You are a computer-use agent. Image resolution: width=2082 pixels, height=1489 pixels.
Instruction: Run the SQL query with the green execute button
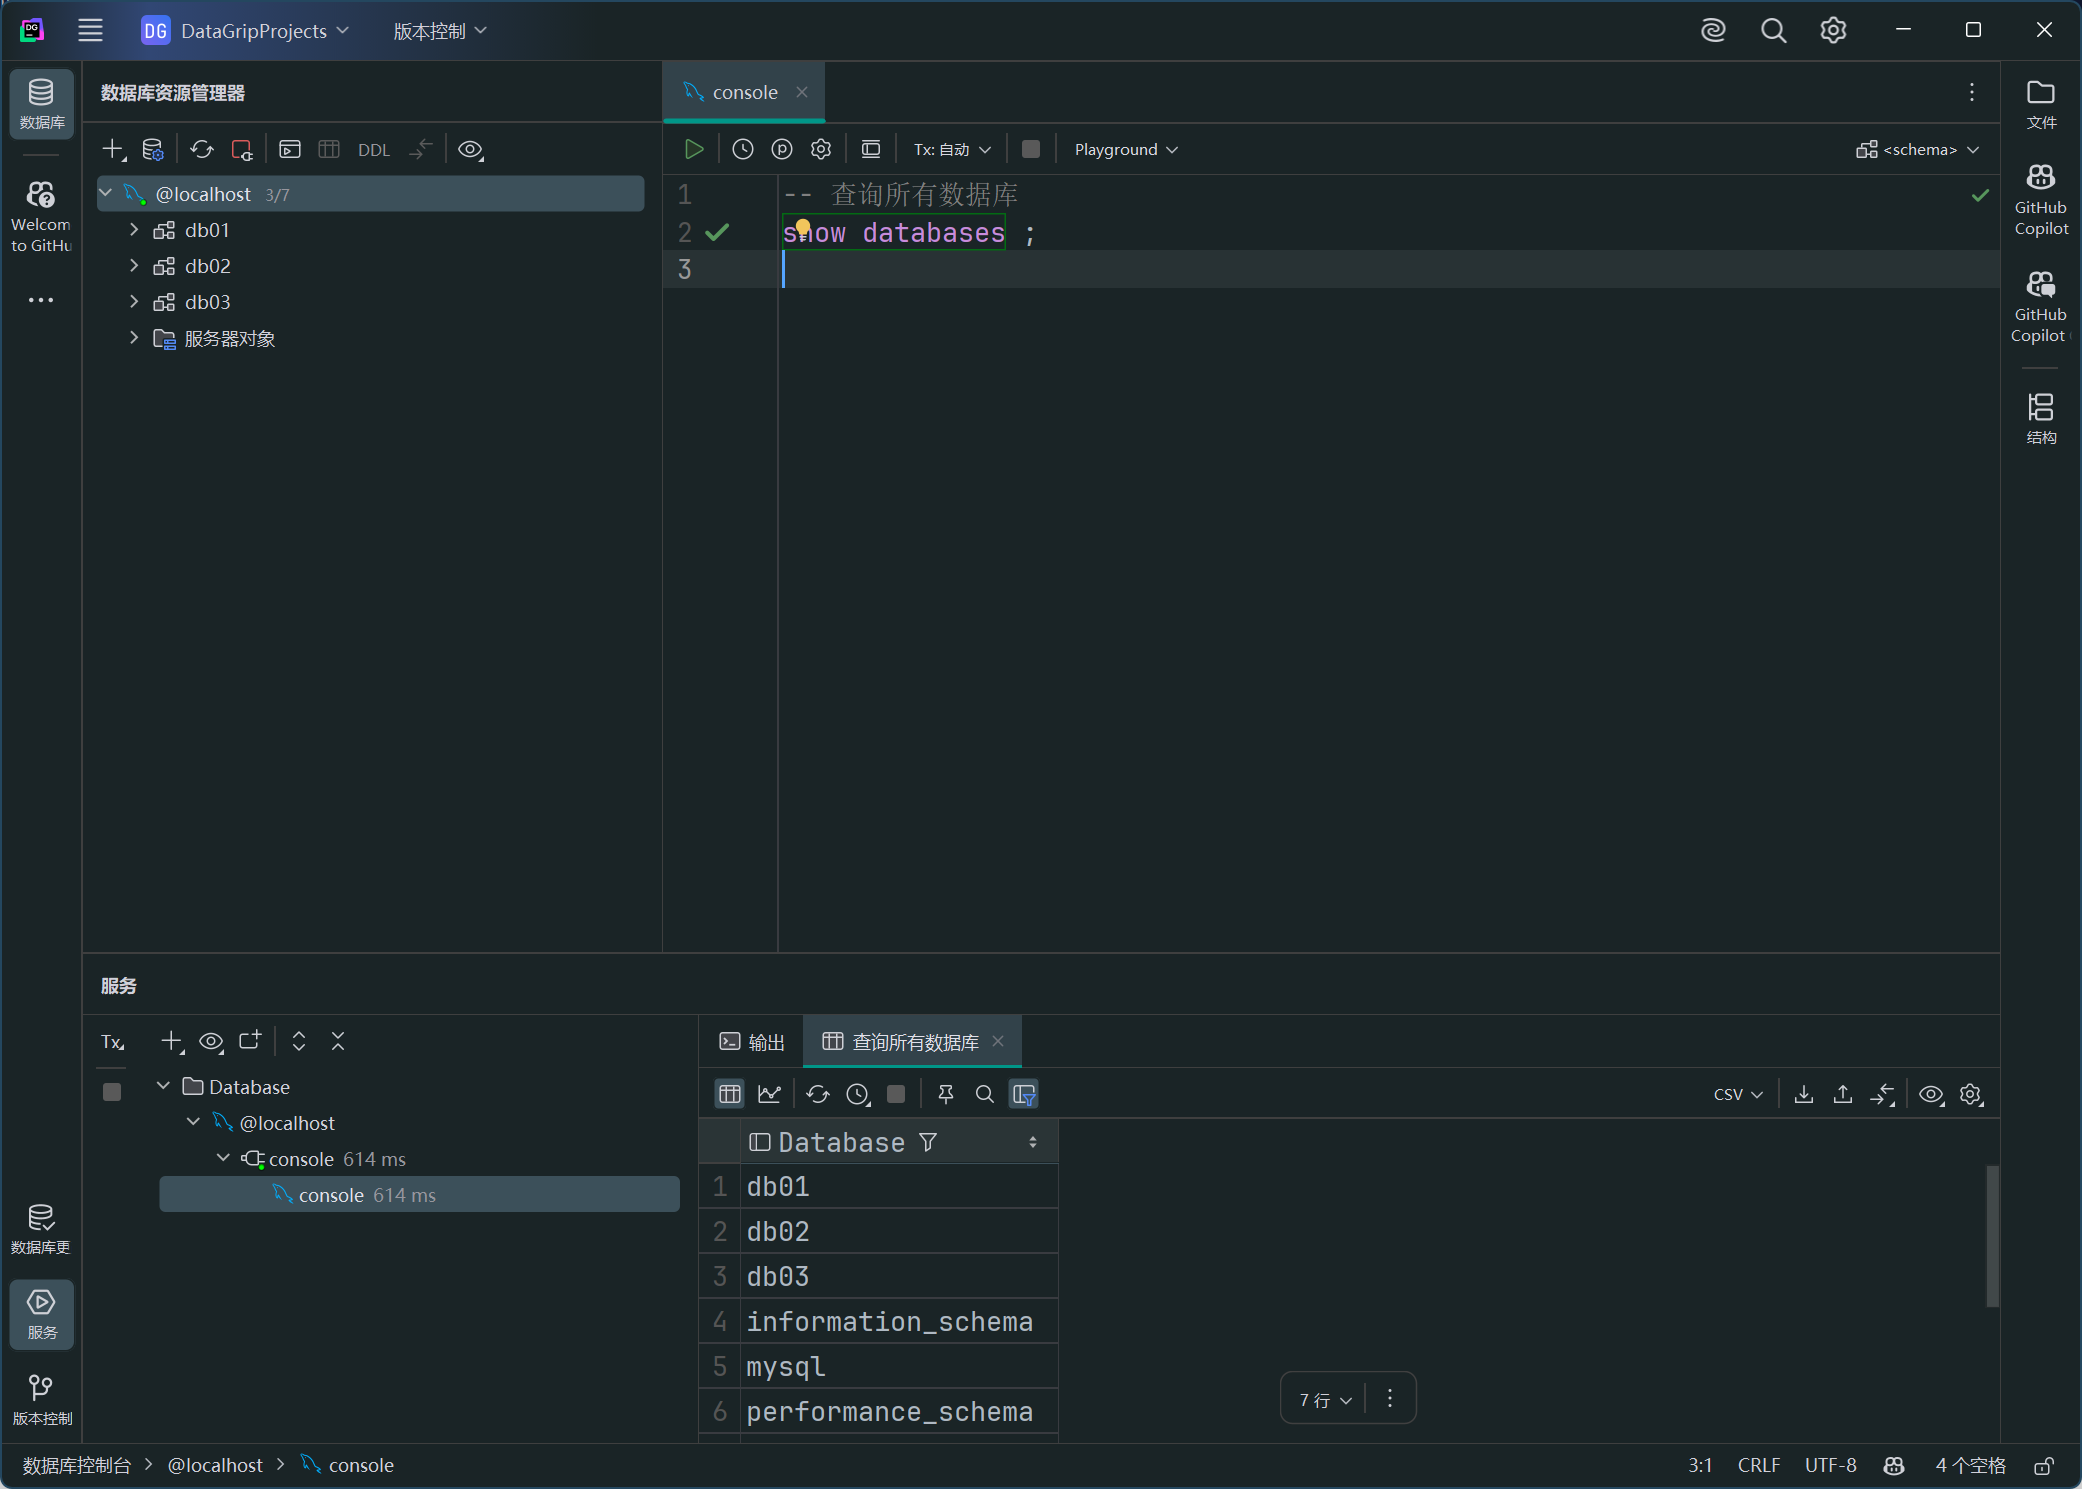point(694,149)
